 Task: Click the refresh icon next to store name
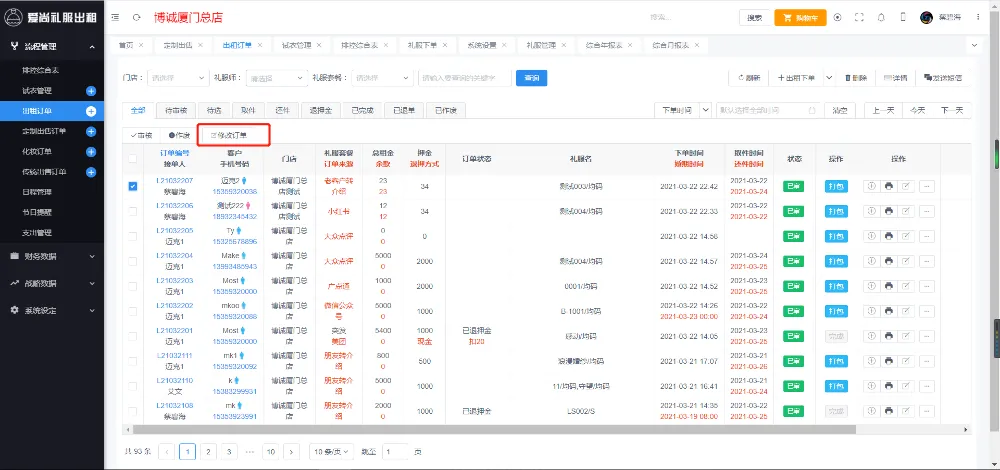[137, 18]
